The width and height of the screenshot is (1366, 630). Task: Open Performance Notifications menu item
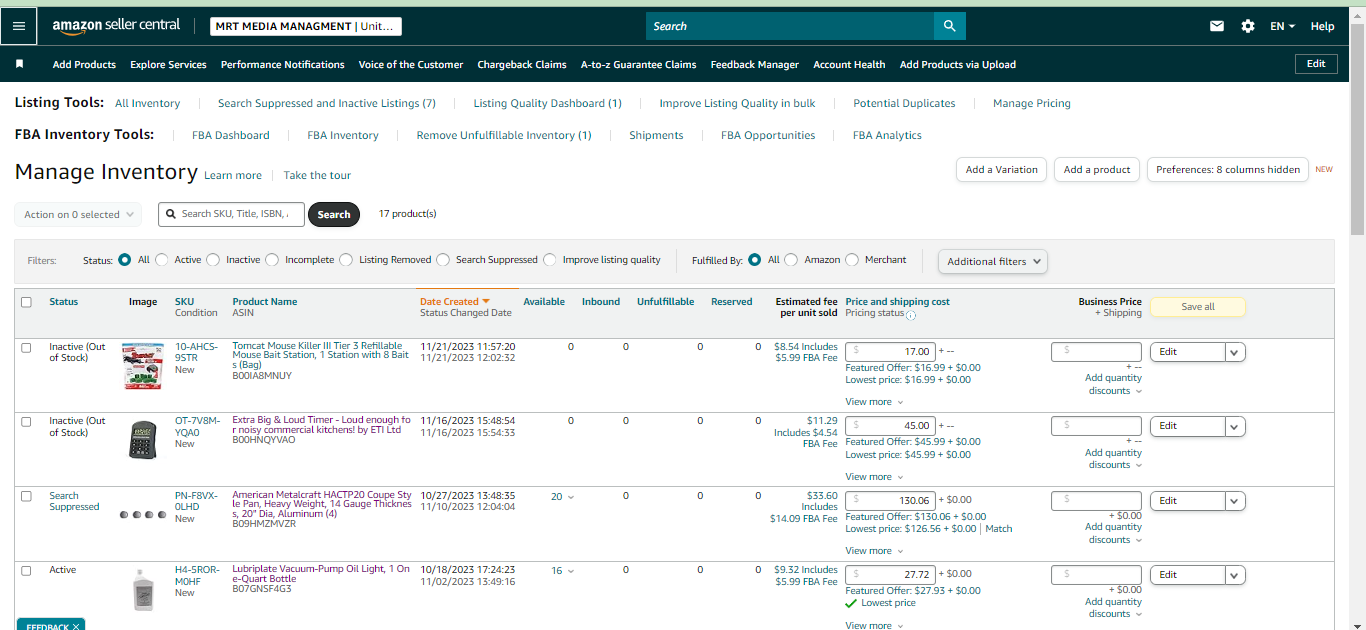pyautogui.click(x=283, y=64)
